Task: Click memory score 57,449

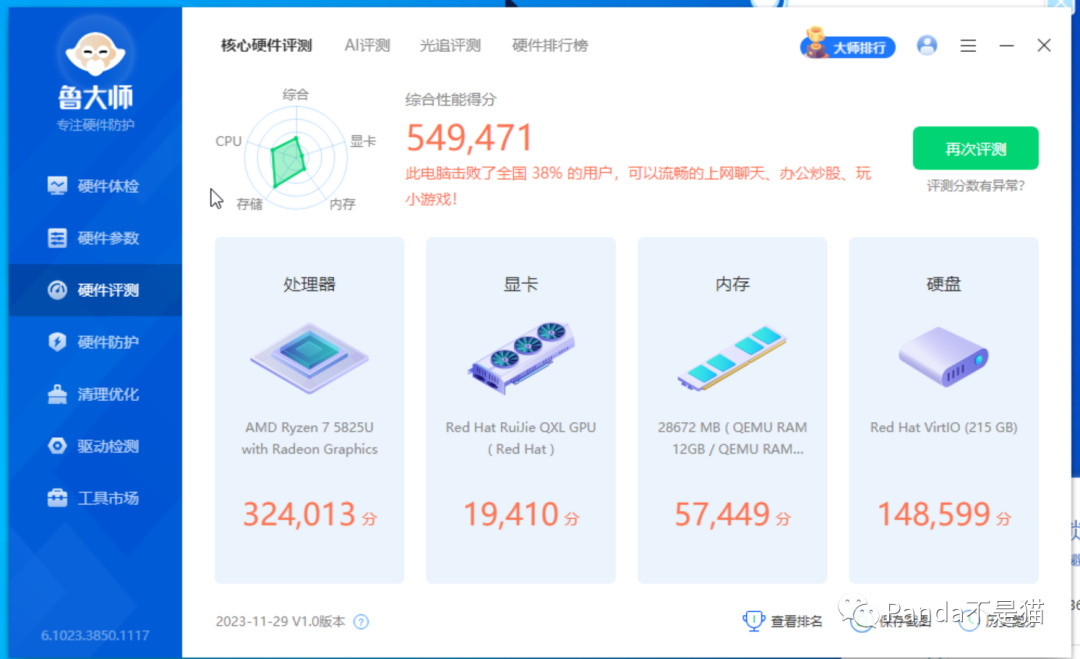Action: pos(722,514)
